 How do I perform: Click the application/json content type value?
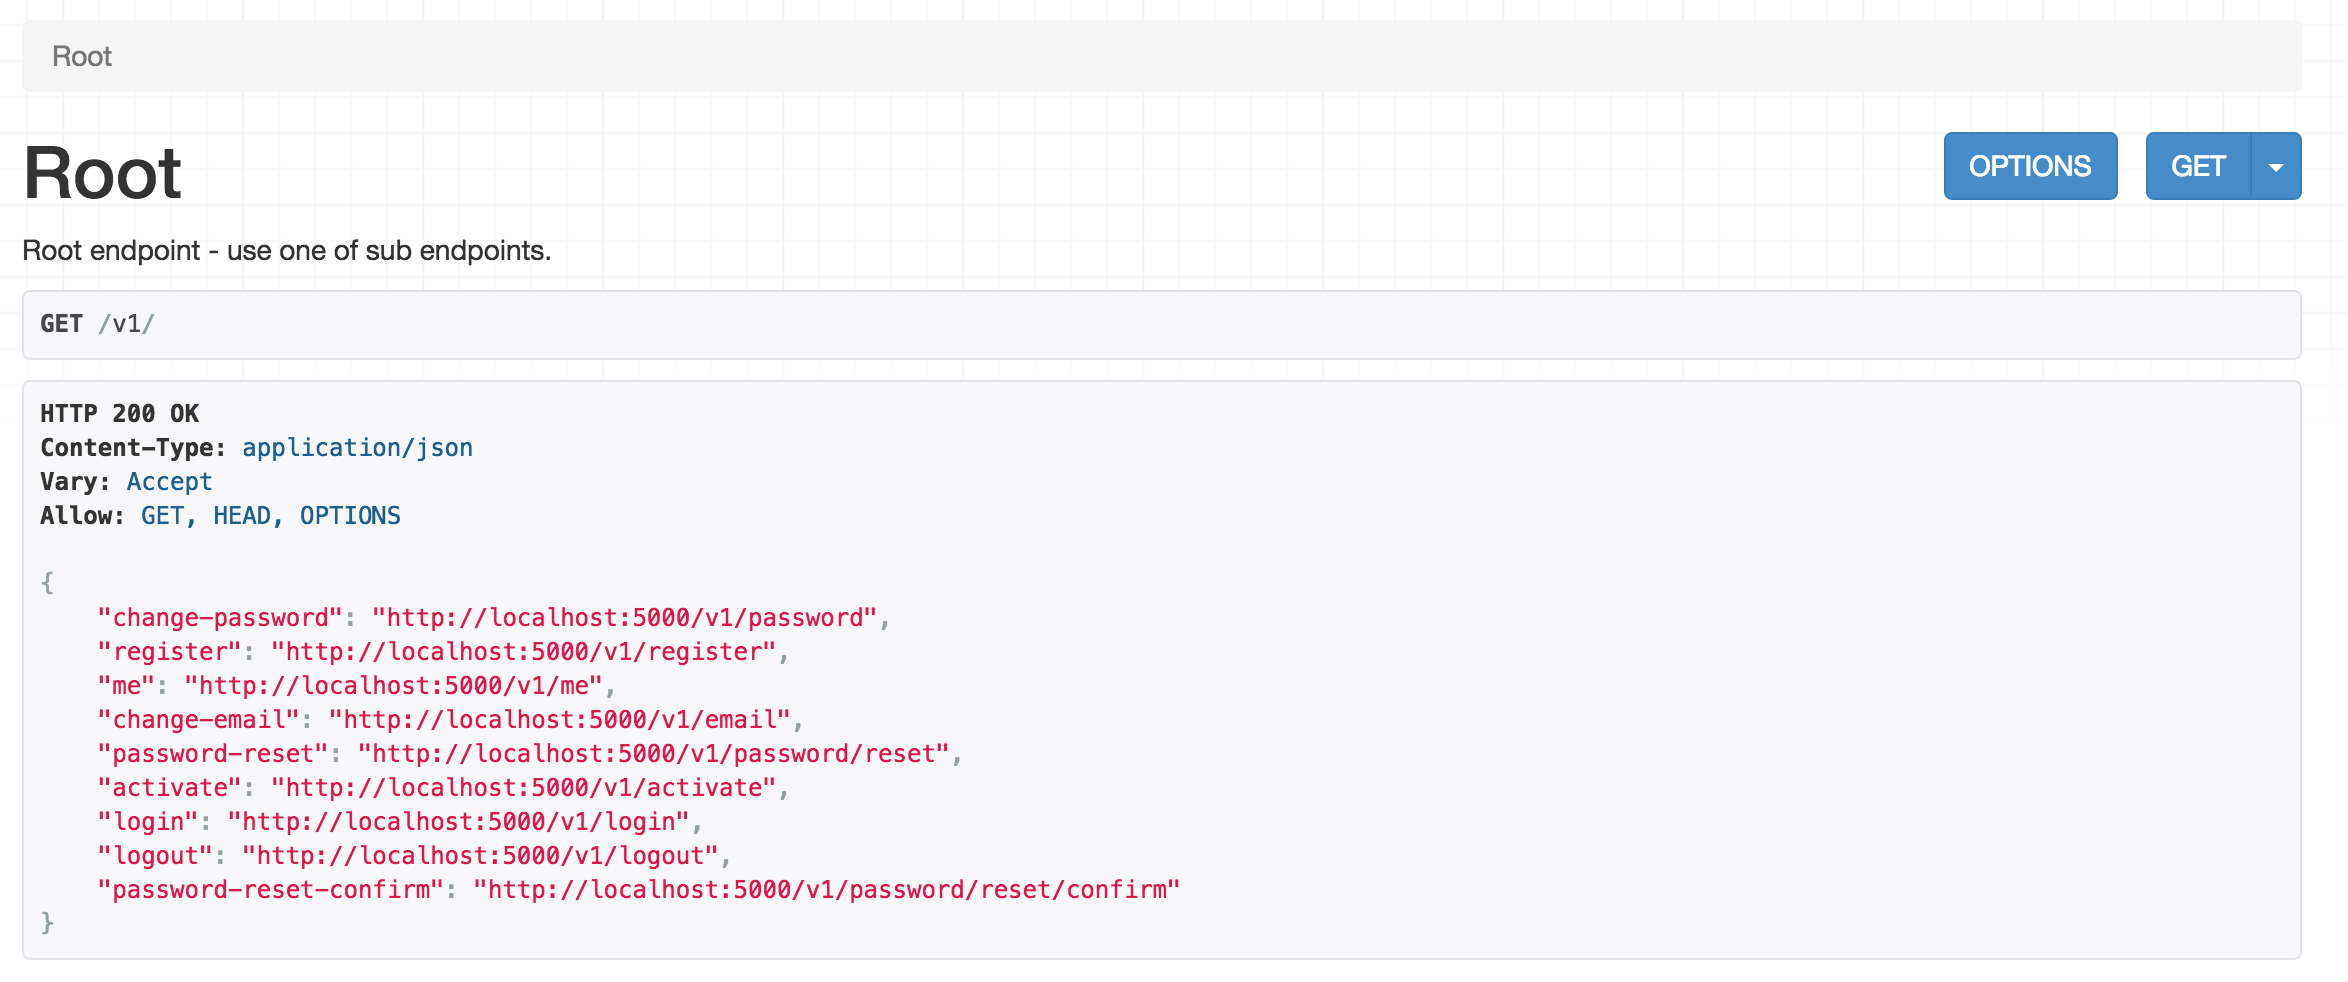(357, 448)
